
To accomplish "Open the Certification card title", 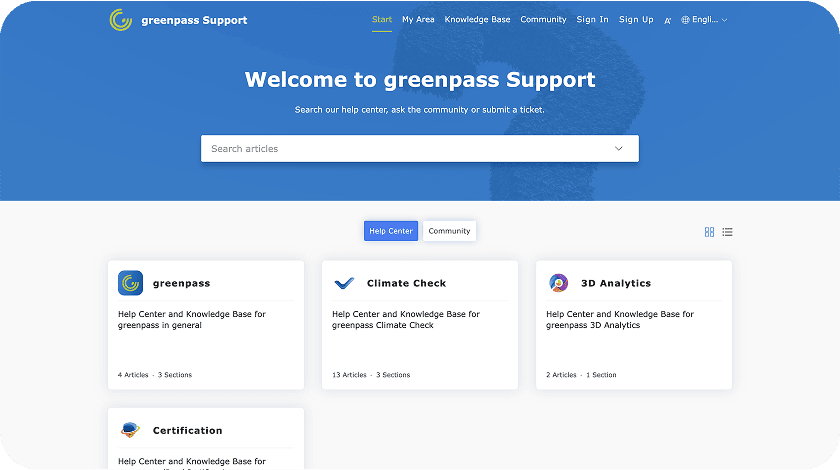I will (x=187, y=430).
